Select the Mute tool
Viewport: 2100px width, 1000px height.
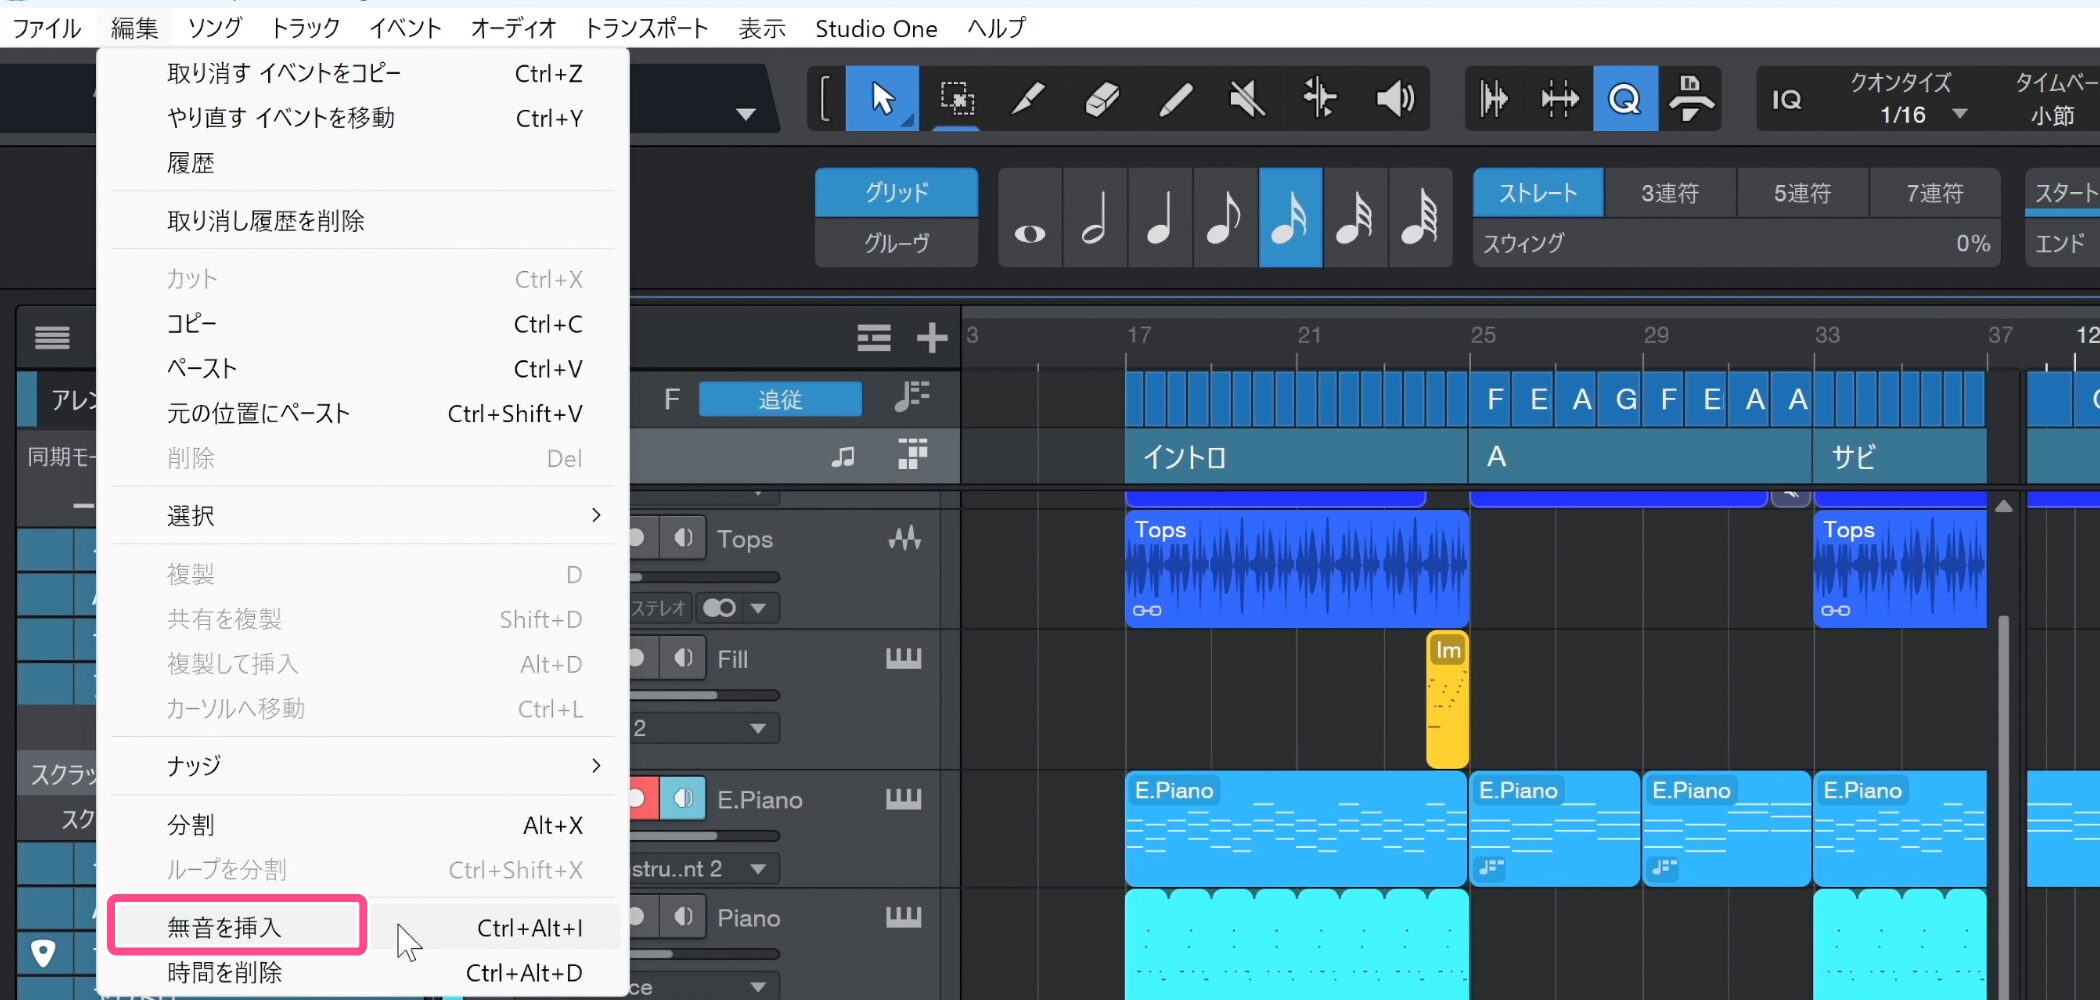(1247, 99)
